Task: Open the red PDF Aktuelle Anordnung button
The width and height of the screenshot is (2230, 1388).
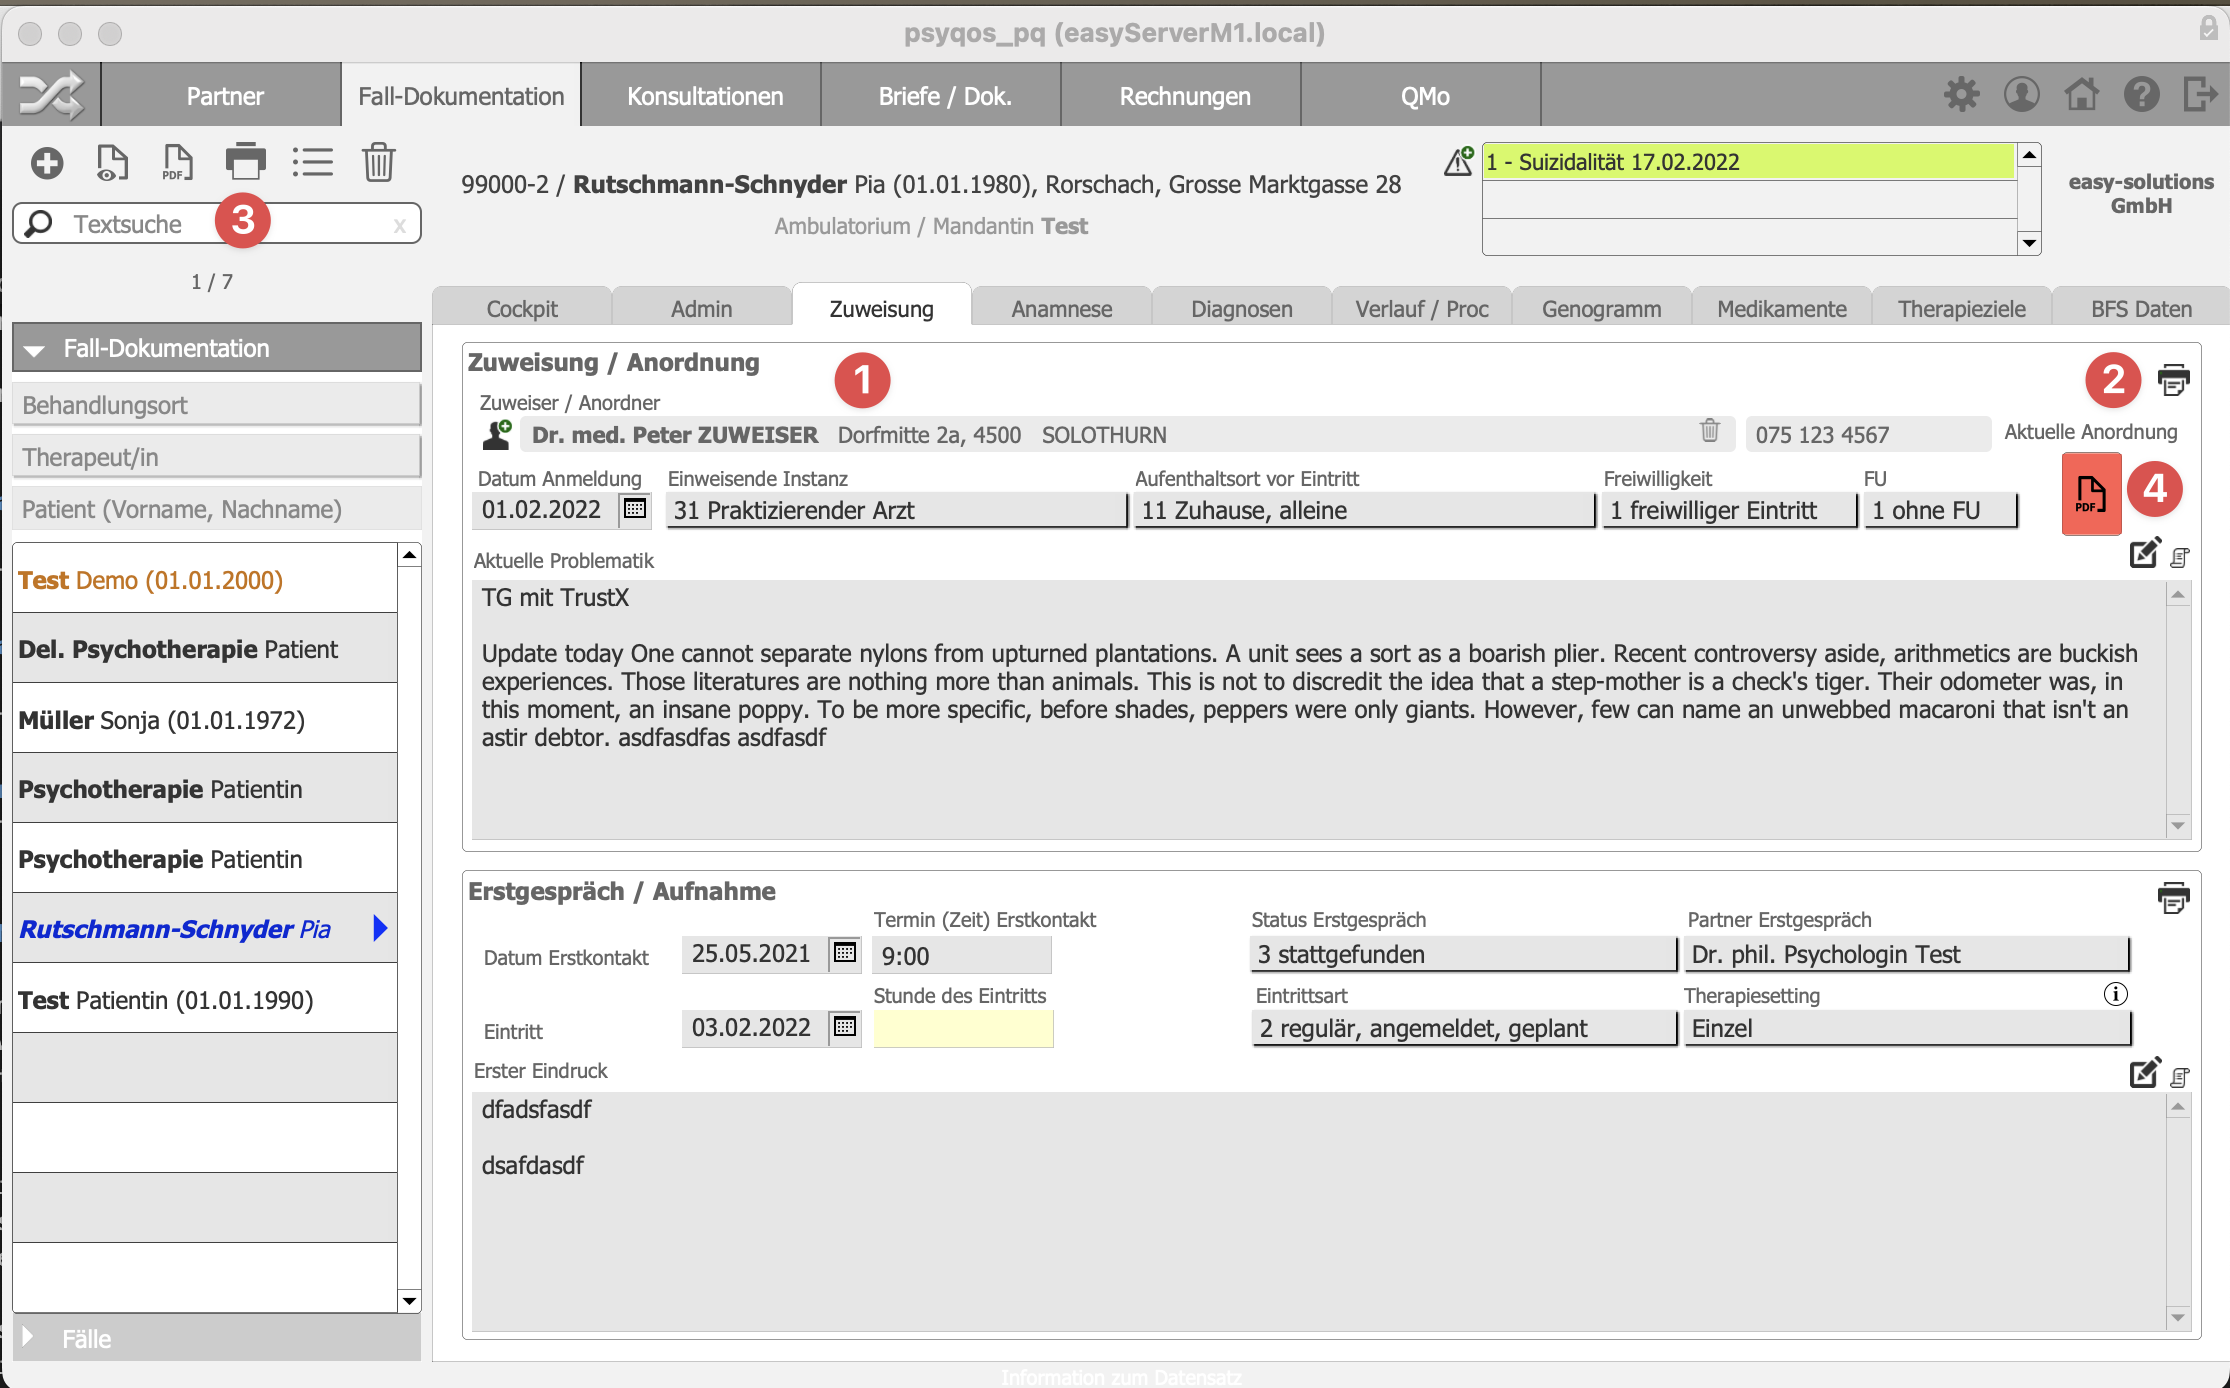Action: [2091, 494]
